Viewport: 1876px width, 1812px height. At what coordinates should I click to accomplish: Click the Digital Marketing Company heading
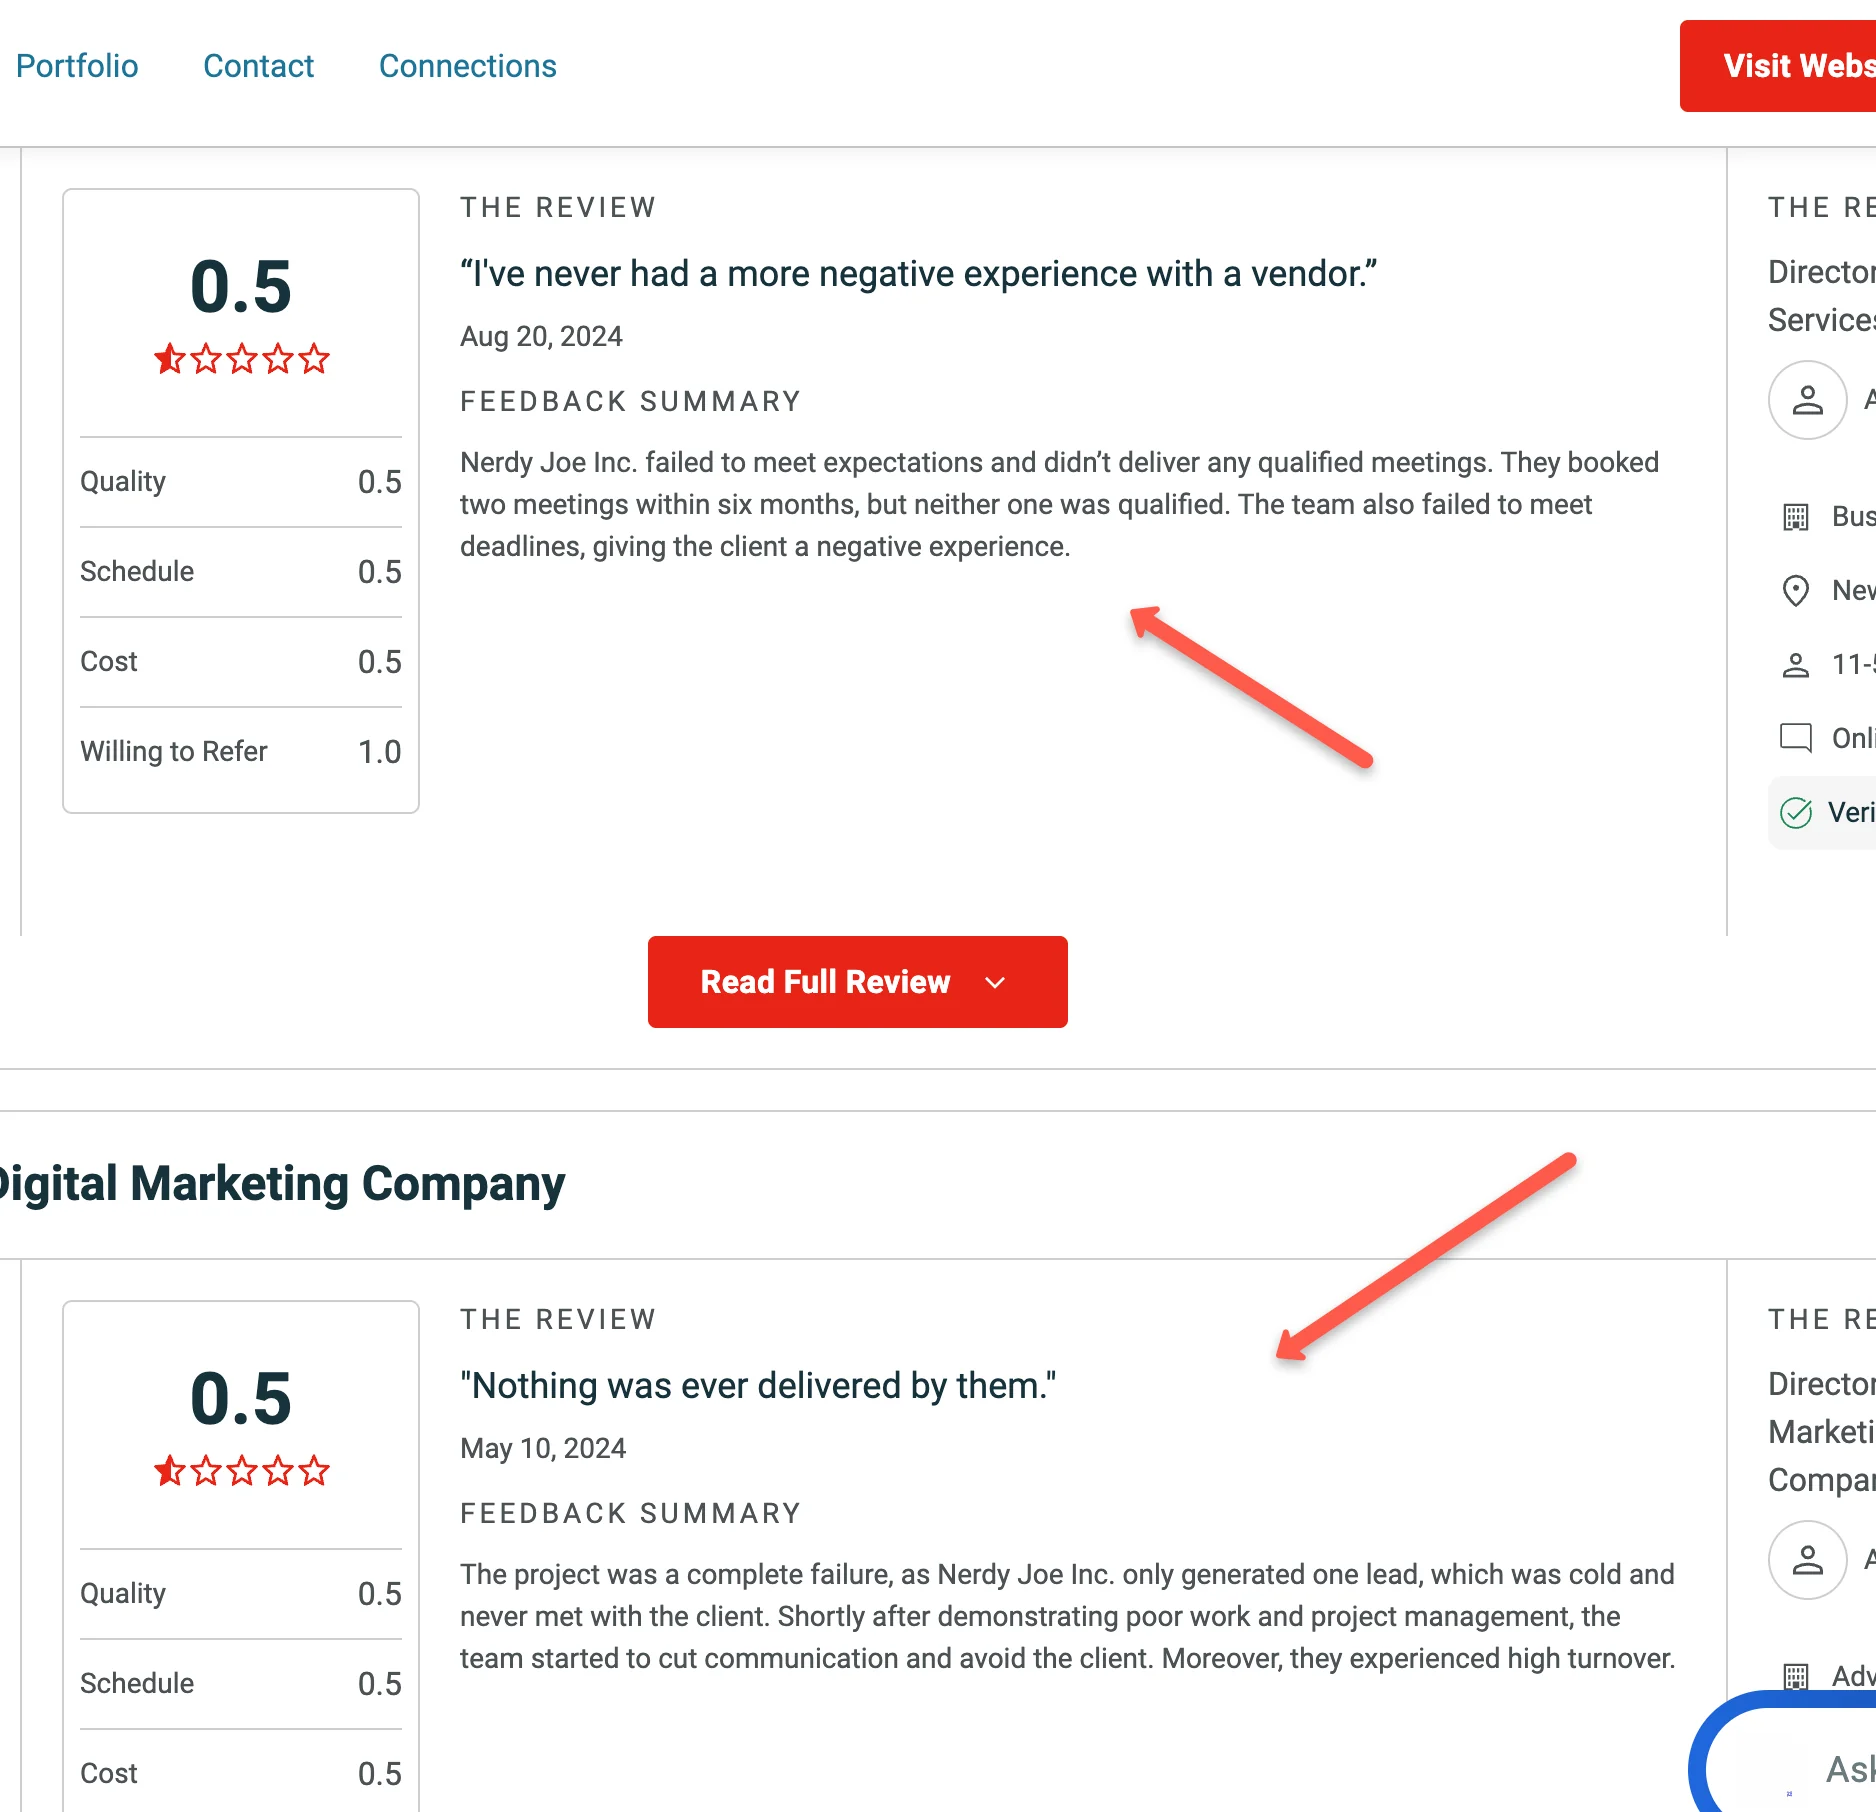[282, 1184]
